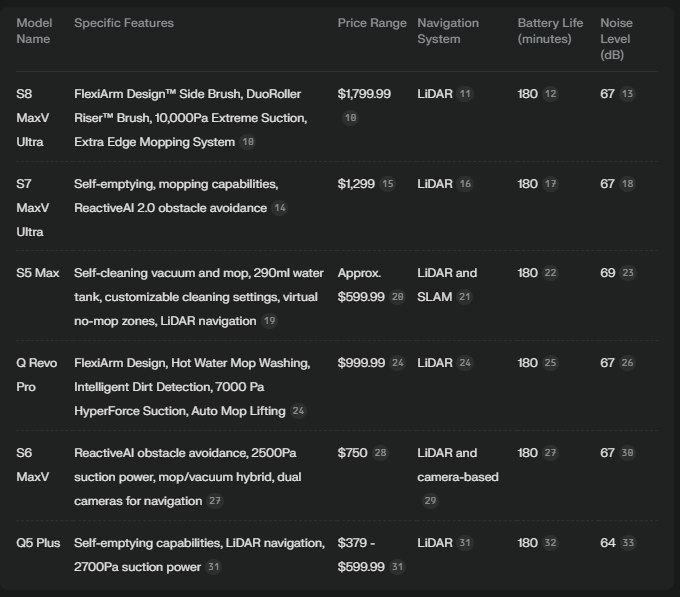Click the Noise Level (dB) column header
Viewport: 680px width, 597px height.
click(x=616, y=39)
